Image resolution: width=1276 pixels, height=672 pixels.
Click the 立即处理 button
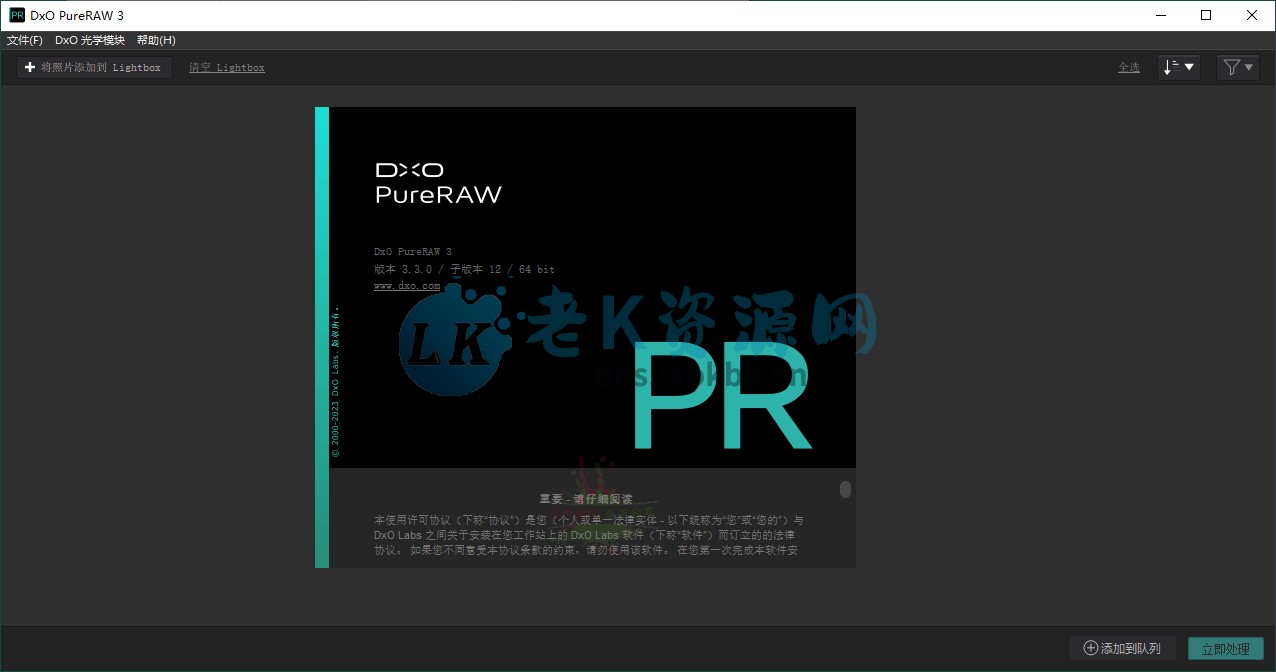(x=1226, y=649)
